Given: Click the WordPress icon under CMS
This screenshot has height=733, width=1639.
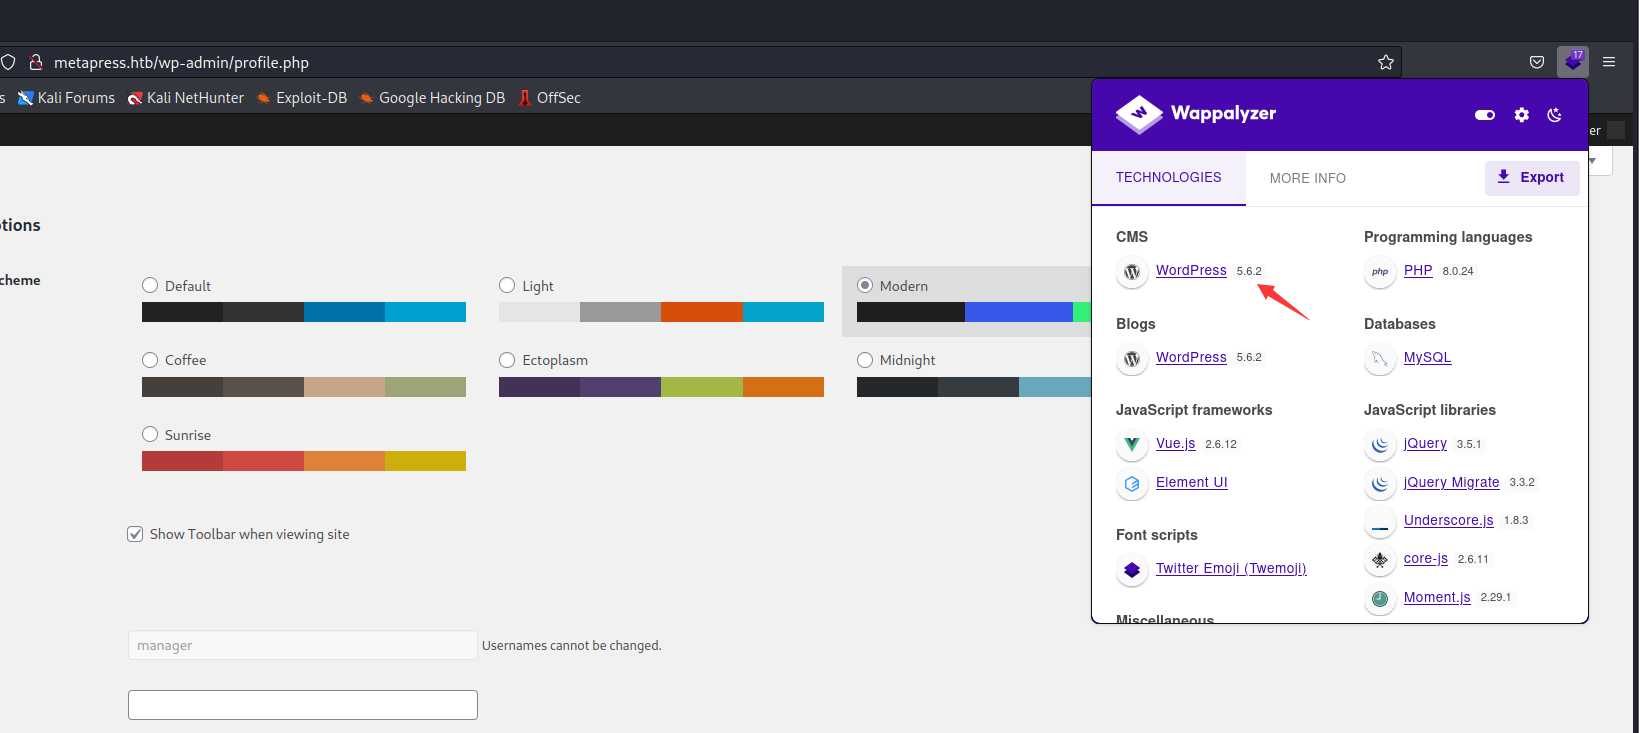Looking at the screenshot, I should coord(1132,271).
